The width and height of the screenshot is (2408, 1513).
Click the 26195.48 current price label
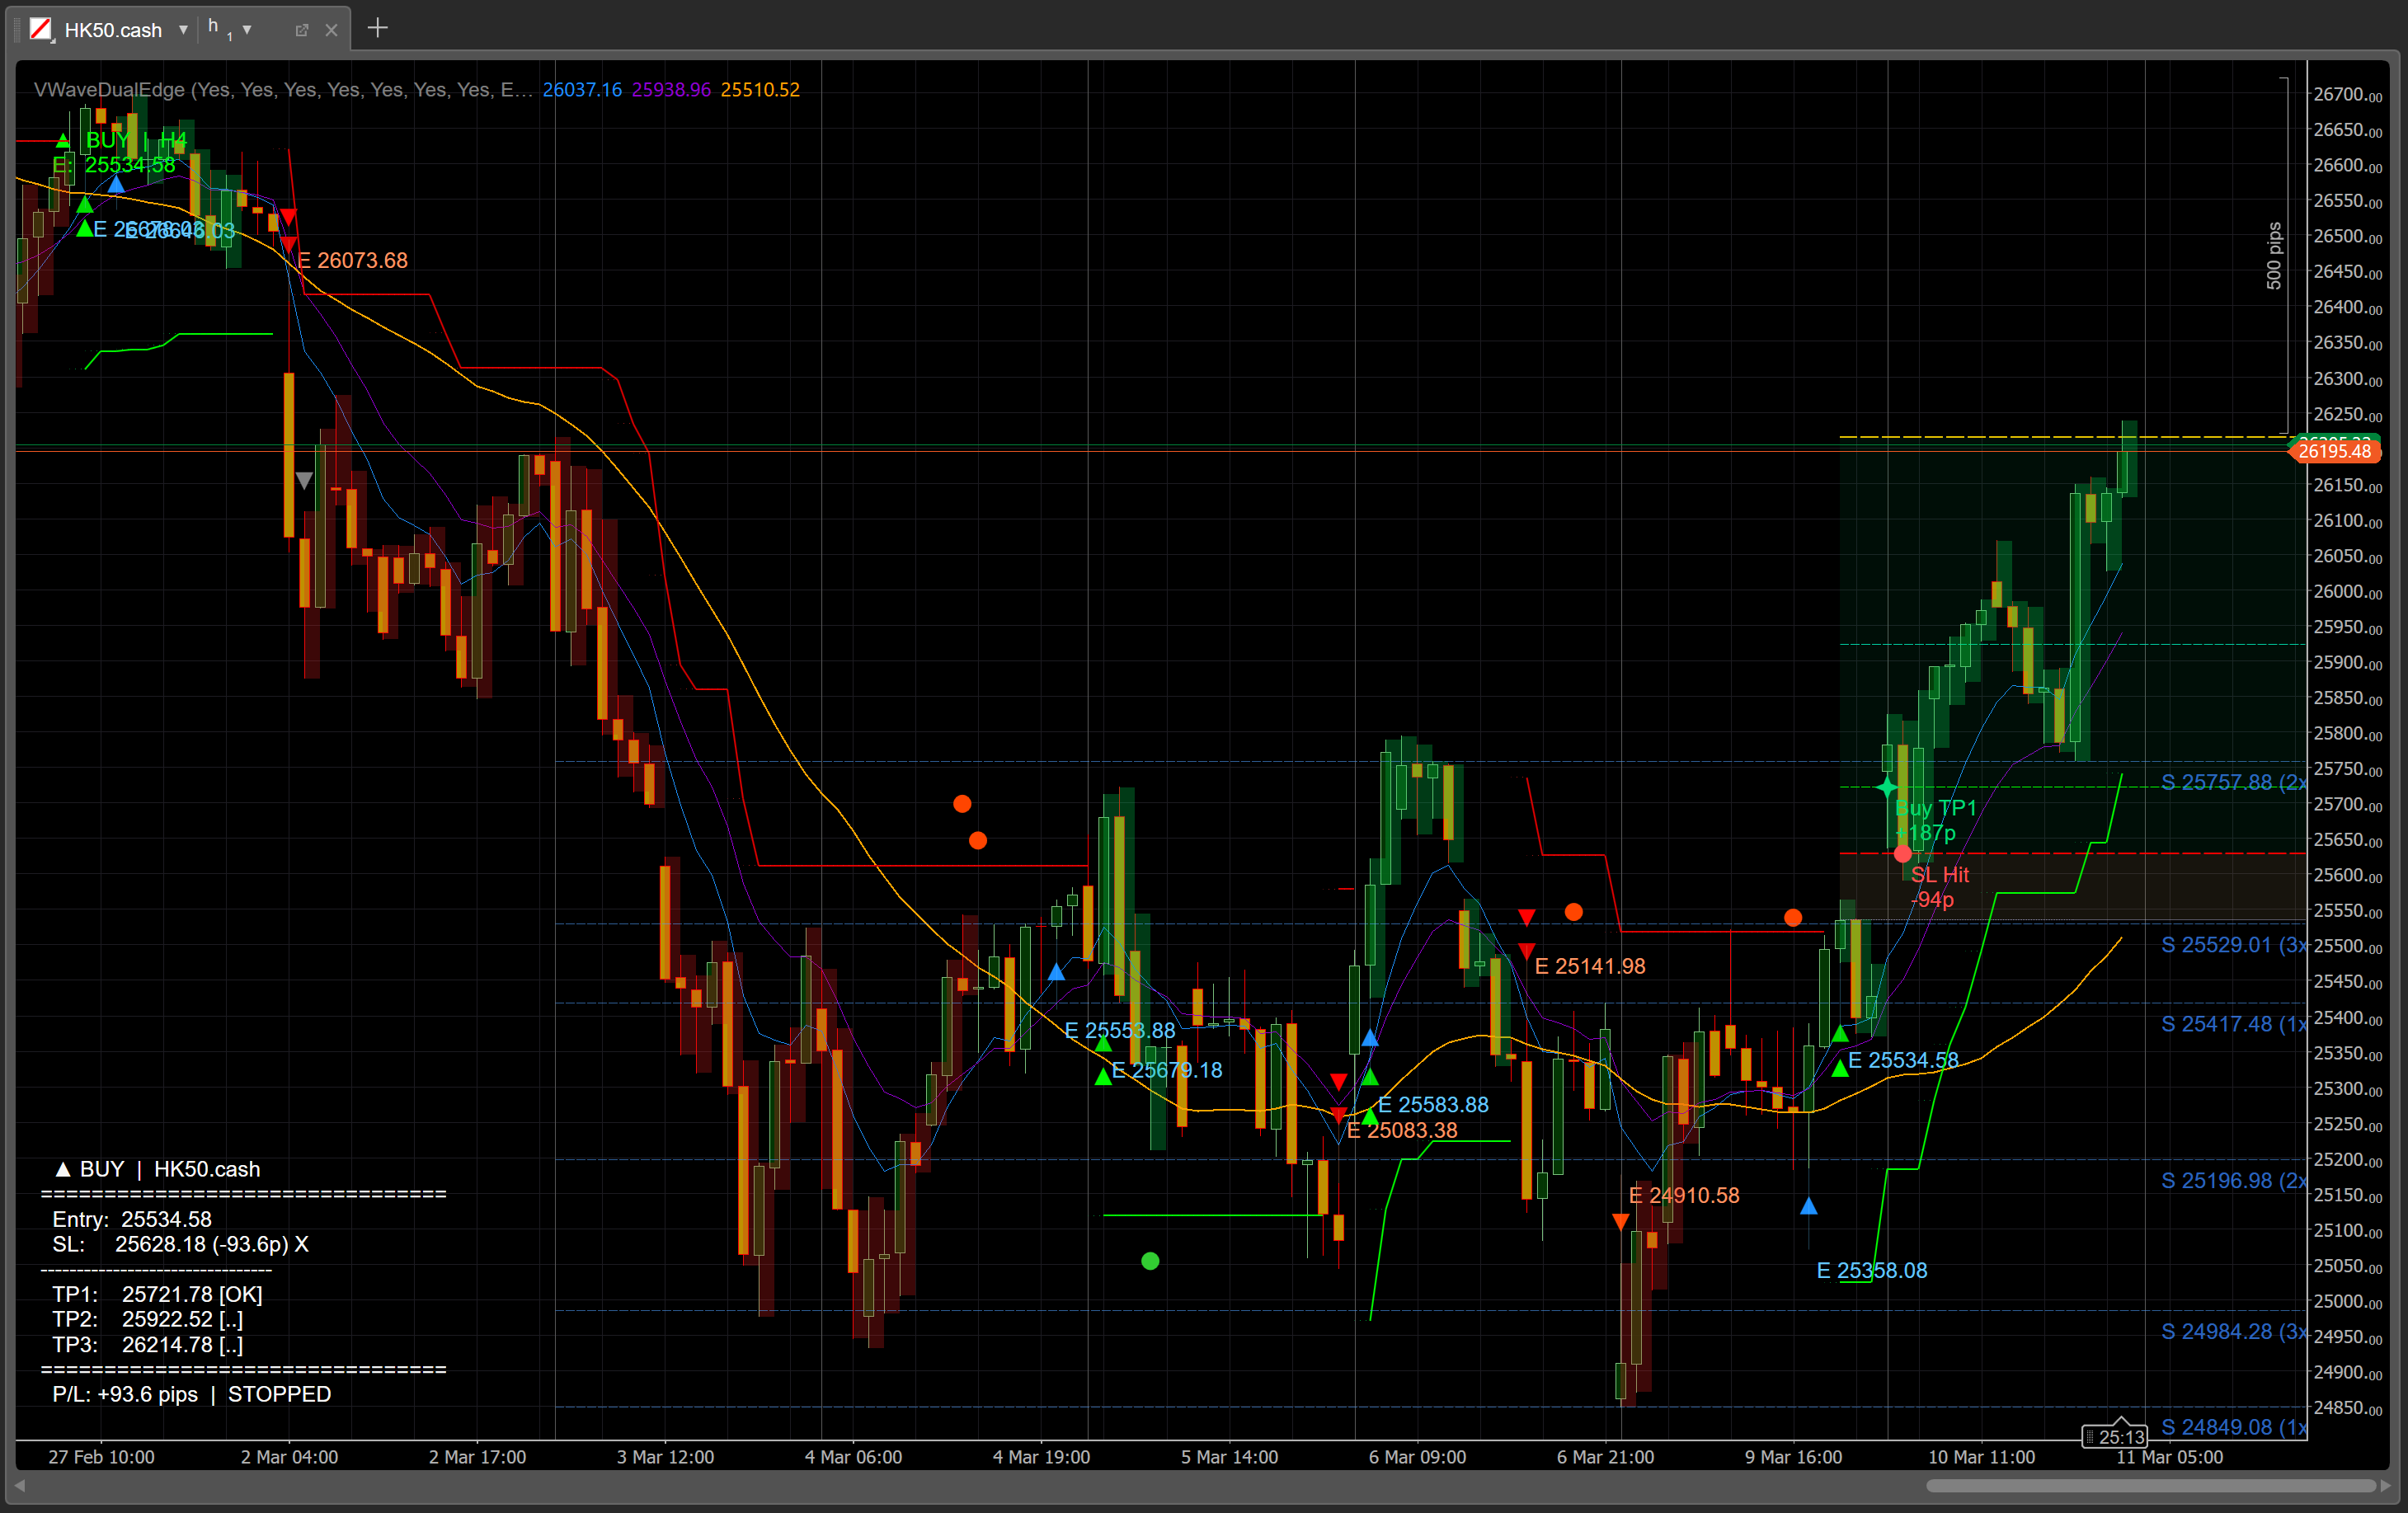[2335, 451]
